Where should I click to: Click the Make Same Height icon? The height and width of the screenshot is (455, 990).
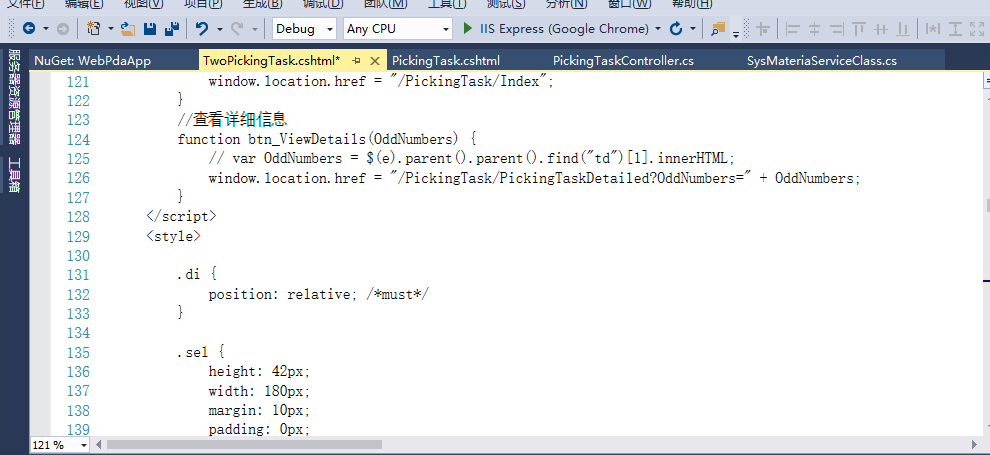[x=955, y=28]
